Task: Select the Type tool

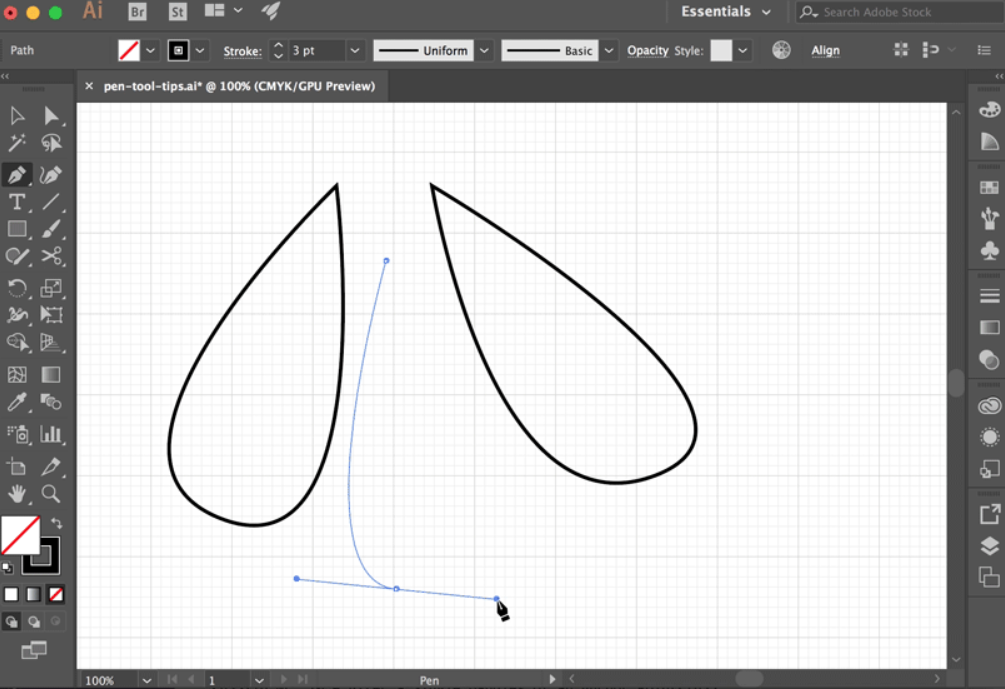Action: point(17,202)
